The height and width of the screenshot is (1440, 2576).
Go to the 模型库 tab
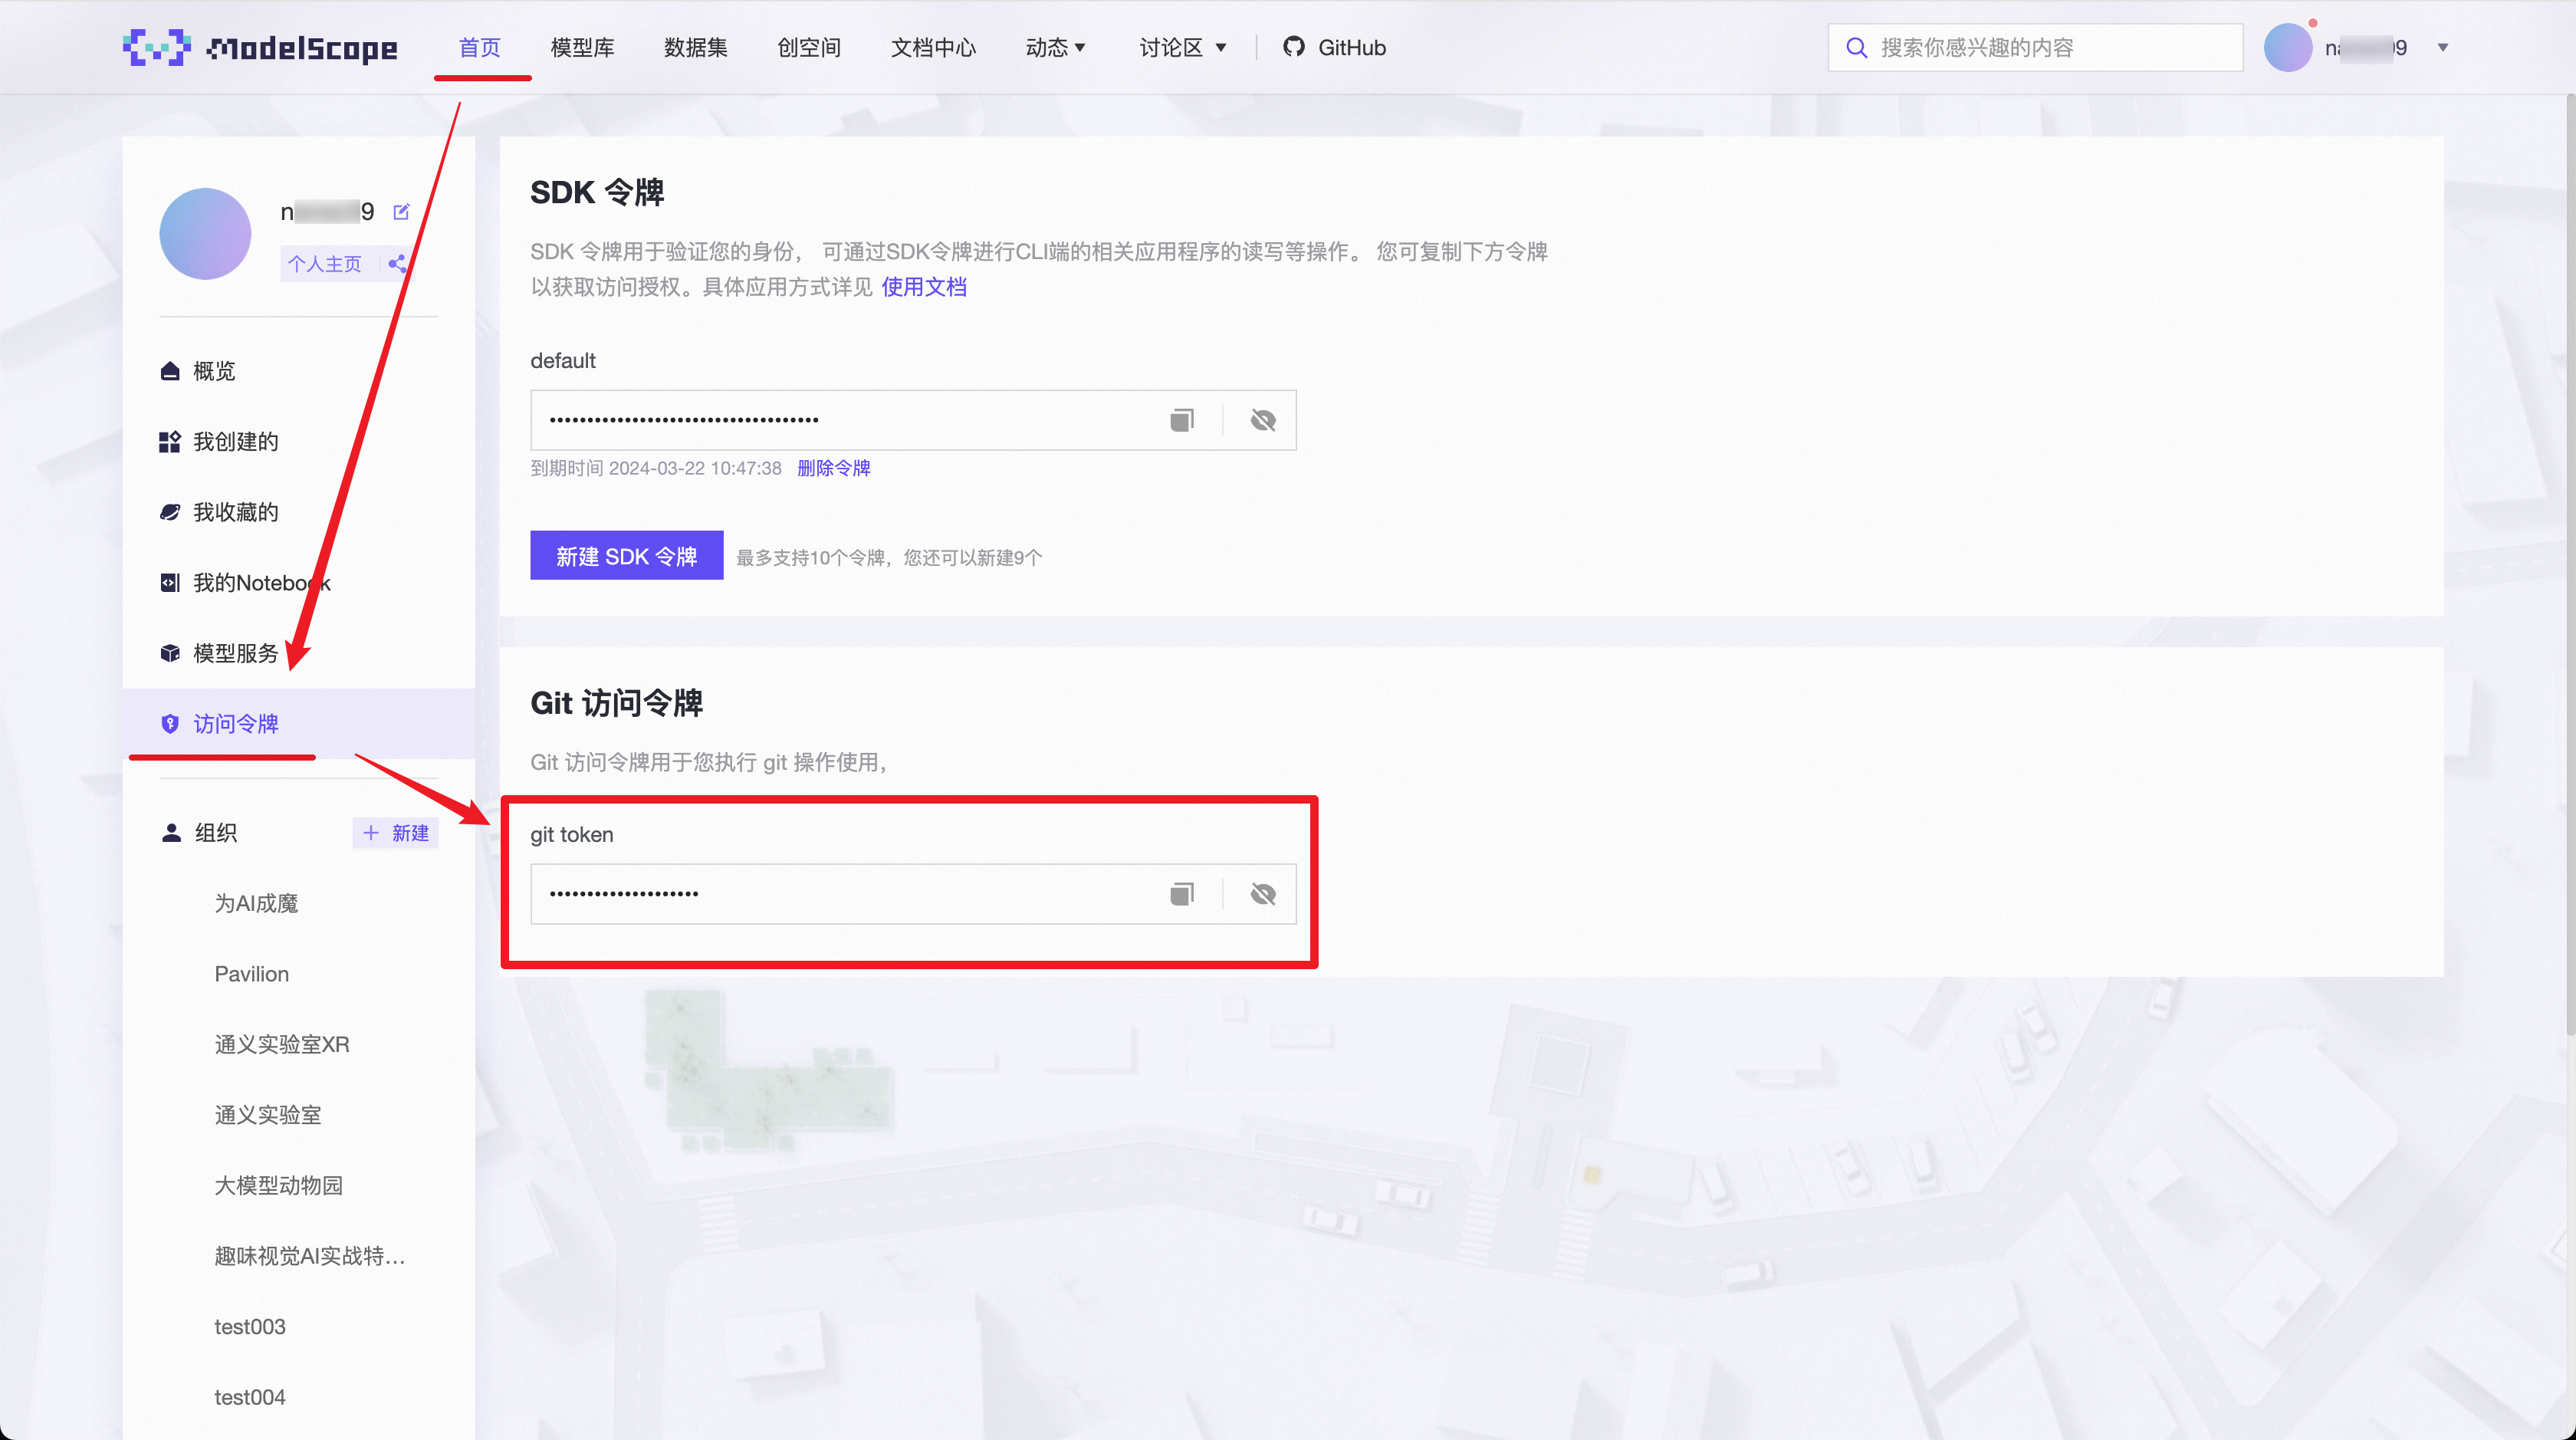point(582,47)
